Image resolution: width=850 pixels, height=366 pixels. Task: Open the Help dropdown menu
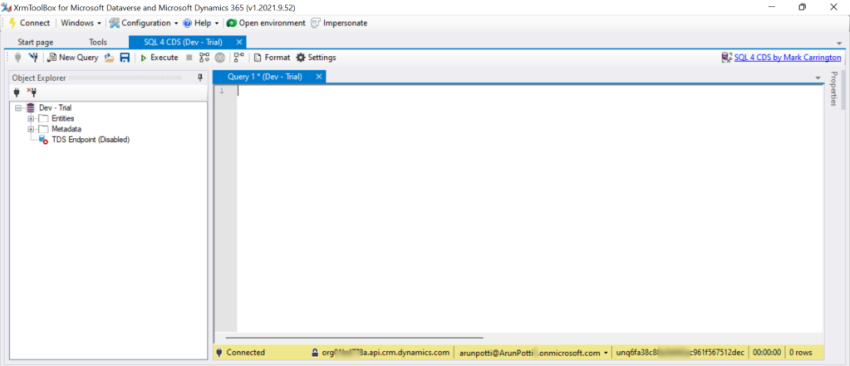point(201,23)
